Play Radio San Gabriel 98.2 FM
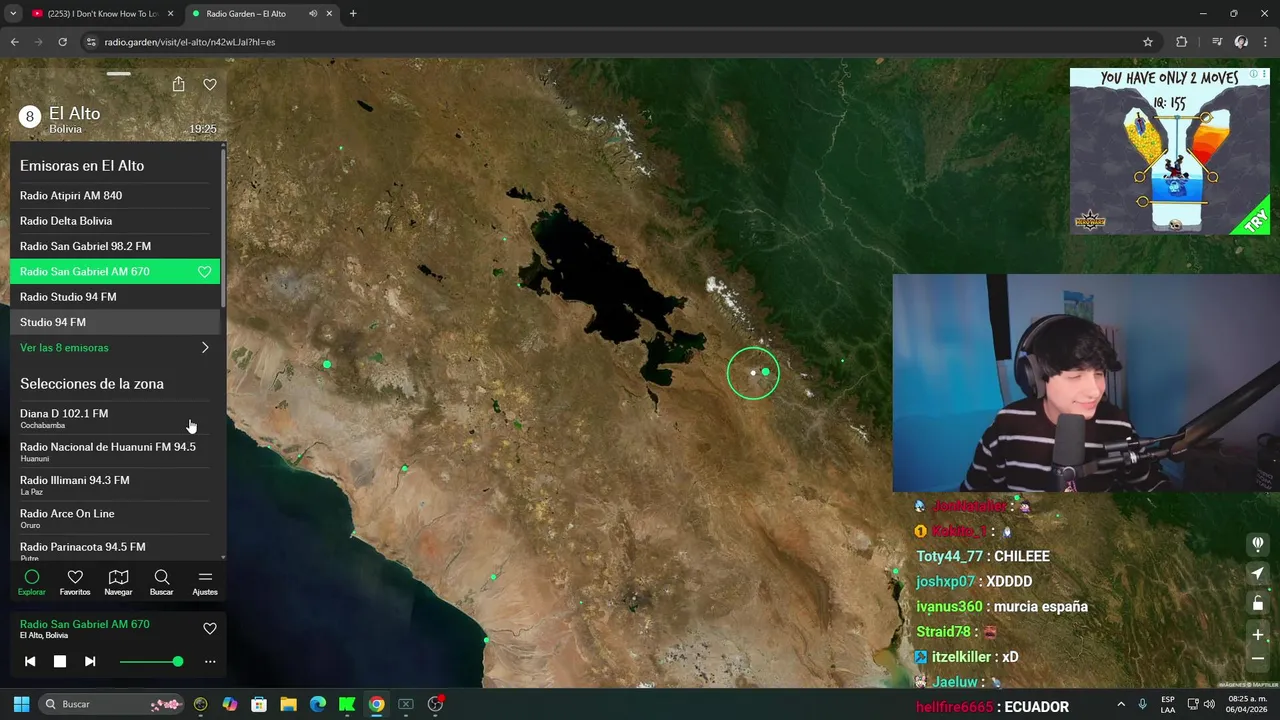The image size is (1280, 720). click(x=115, y=246)
